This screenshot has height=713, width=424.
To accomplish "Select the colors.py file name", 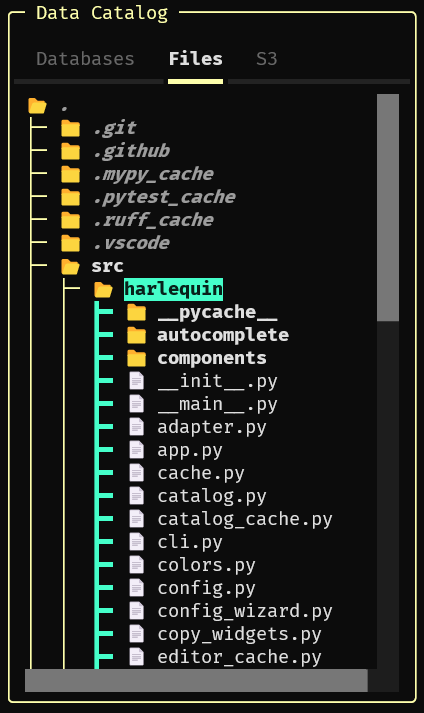I will [x=207, y=565].
